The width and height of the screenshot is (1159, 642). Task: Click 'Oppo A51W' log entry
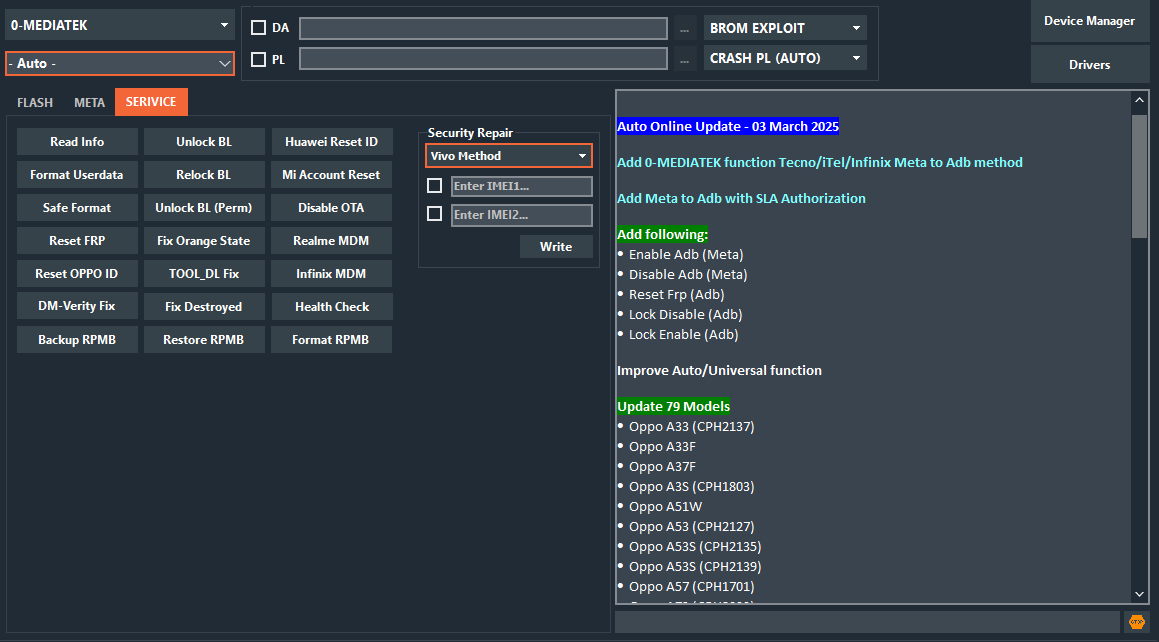(665, 507)
